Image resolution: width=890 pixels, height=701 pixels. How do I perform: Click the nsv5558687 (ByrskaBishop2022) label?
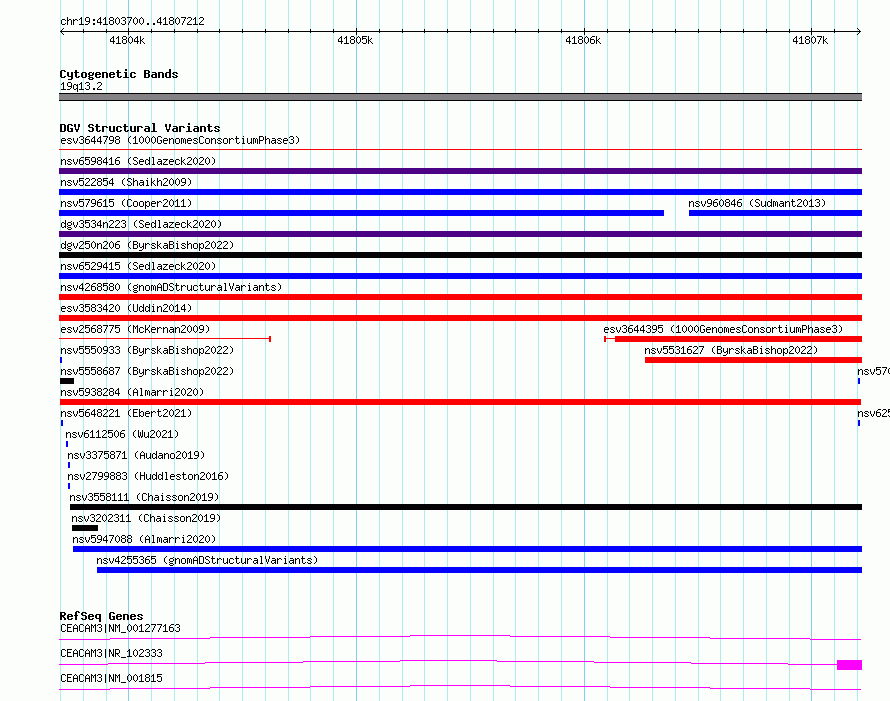pyautogui.click(x=147, y=371)
